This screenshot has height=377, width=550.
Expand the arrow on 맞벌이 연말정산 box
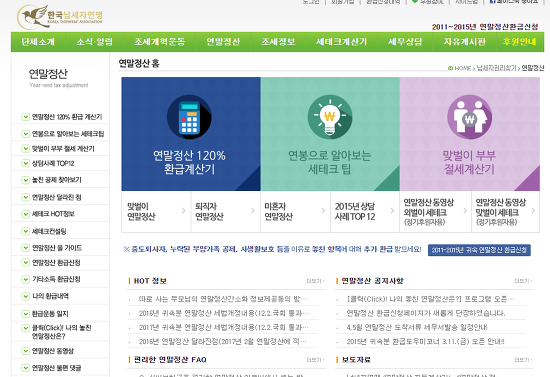183,211
